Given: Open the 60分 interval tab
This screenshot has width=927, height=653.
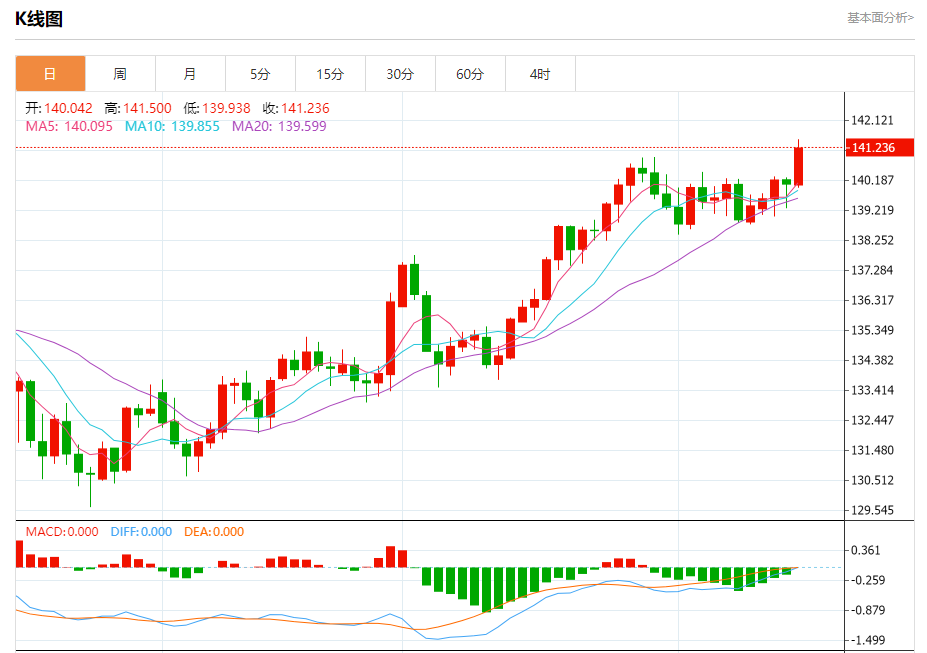Looking at the screenshot, I should (470, 74).
